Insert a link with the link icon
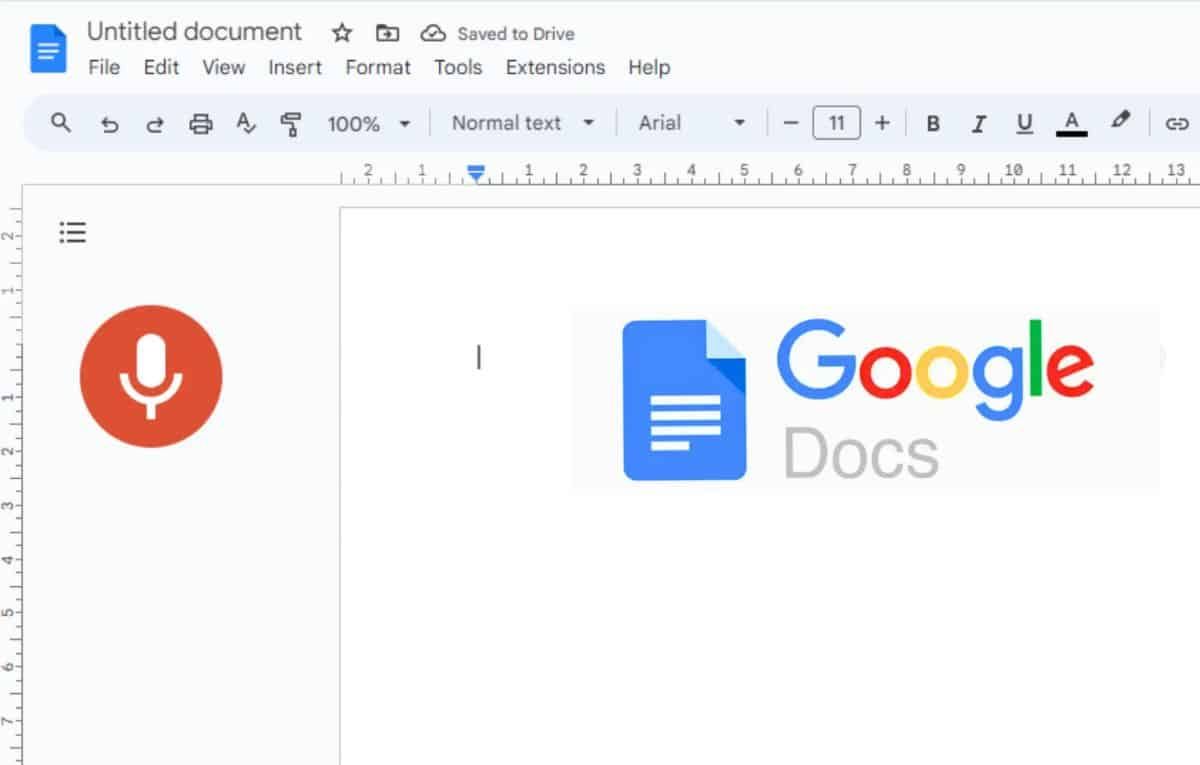 pos(1176,124)
